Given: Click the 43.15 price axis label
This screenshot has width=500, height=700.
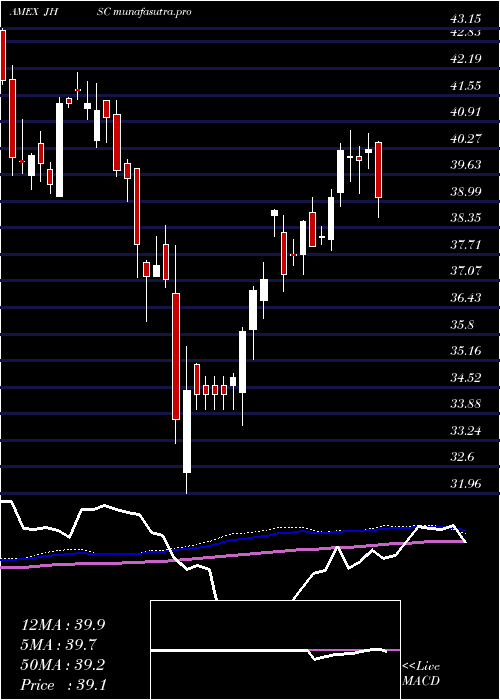Looking at the screenshot, I should pyautogui.click(x=466, y=19).
